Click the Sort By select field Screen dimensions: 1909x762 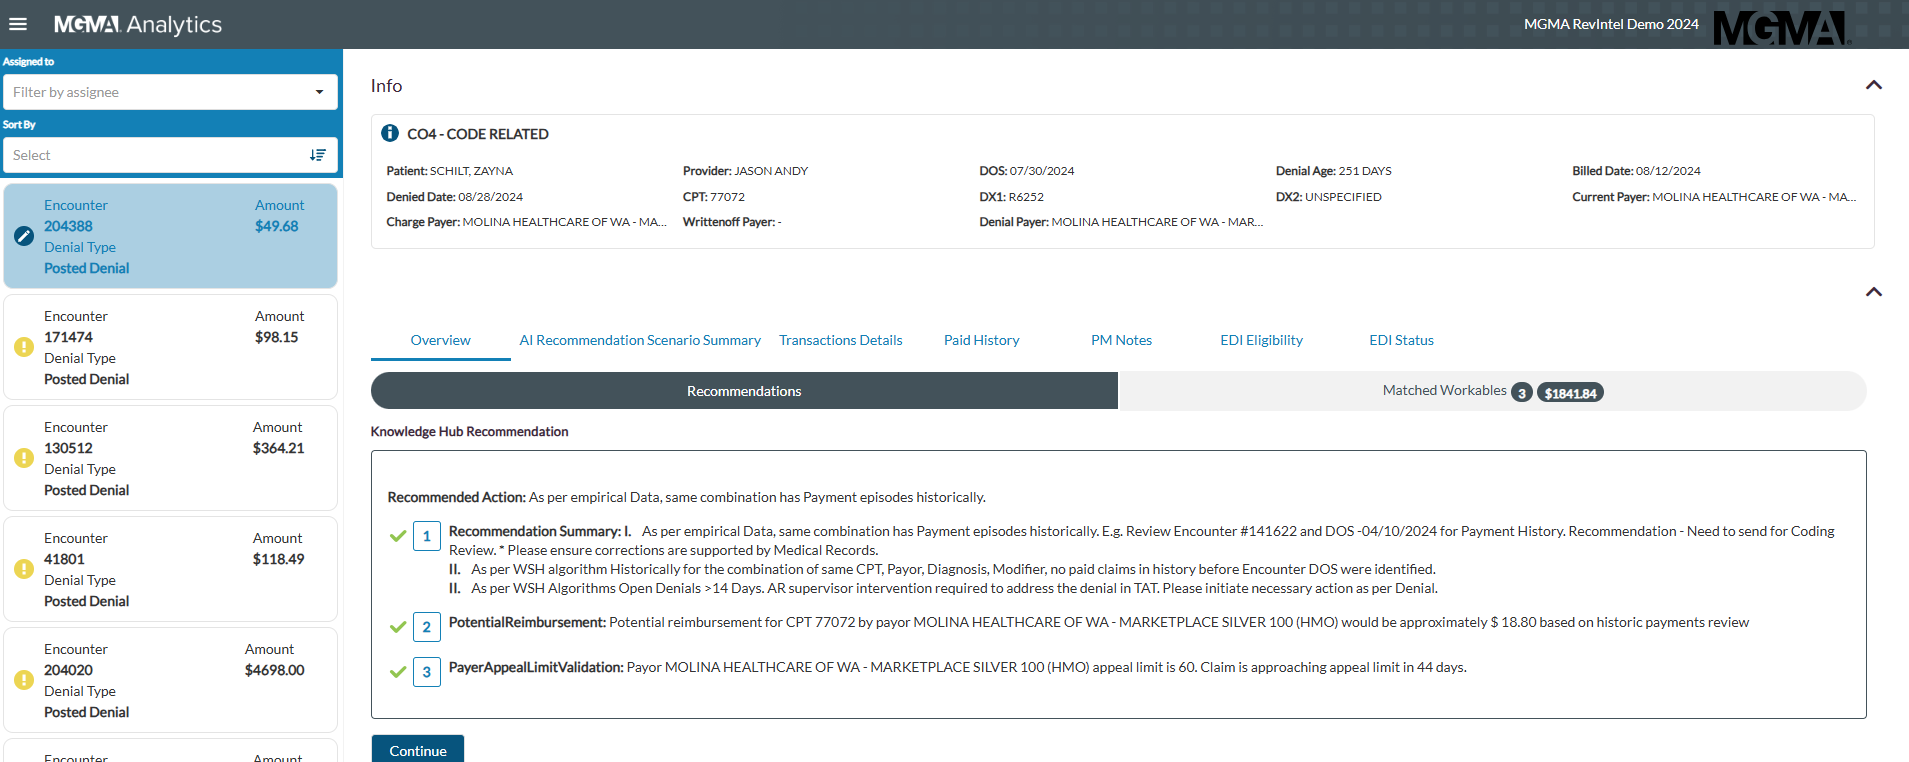[x=155, y=155]
